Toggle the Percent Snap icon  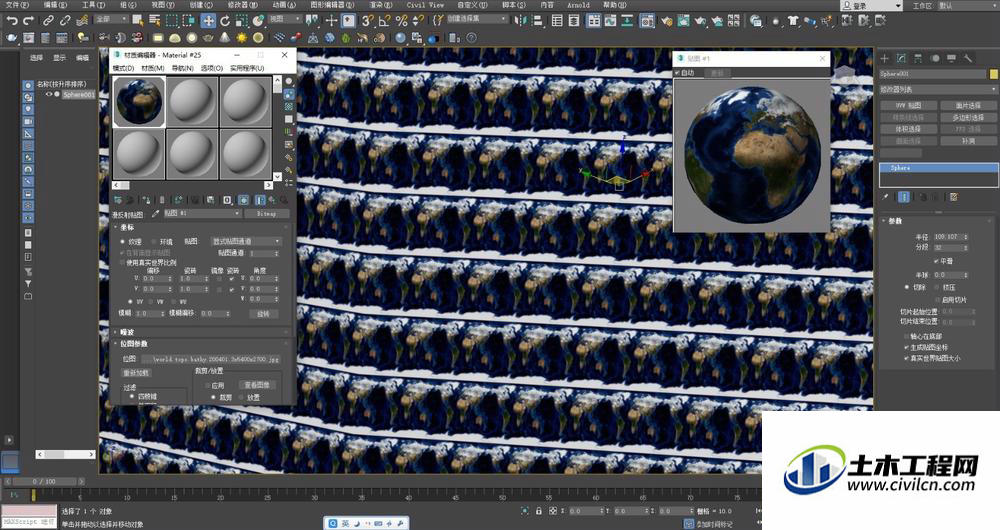(x=401, y=20)
